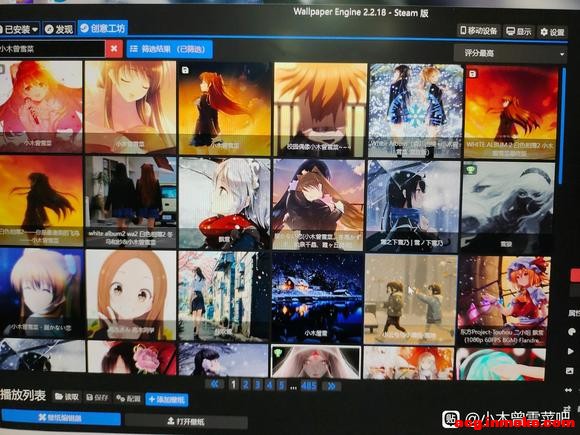
Task: Save playlist with 保存 disk icon
Action: 97,398
